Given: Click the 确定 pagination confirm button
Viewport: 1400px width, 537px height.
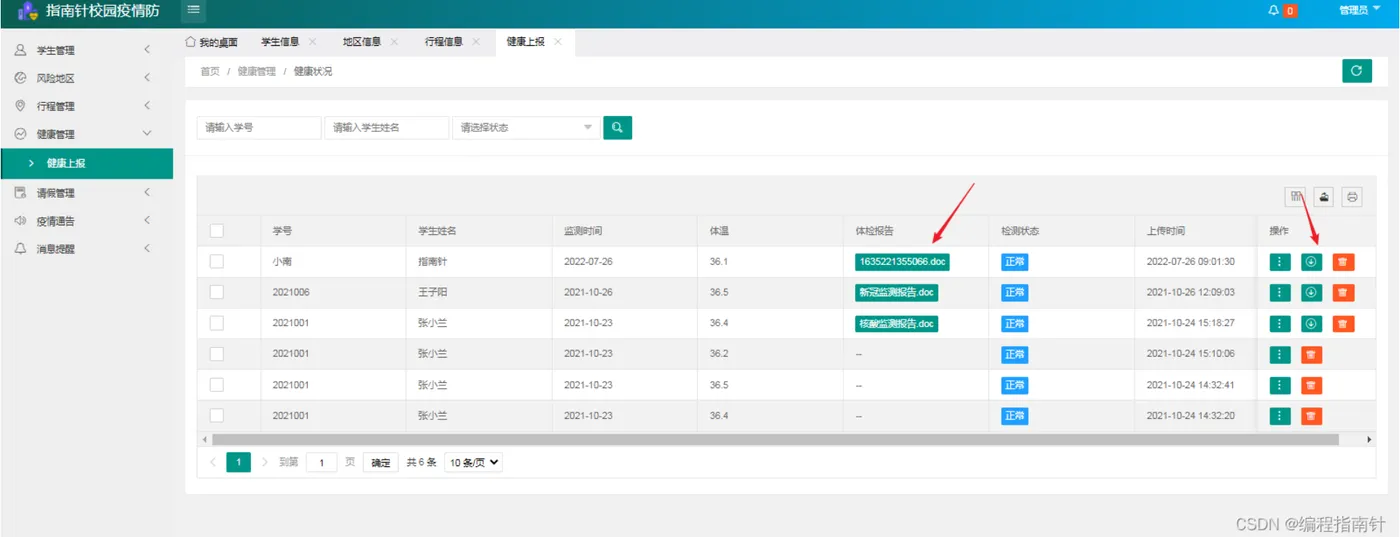Looking at the screenshot, I should click(x=381, y=463).
